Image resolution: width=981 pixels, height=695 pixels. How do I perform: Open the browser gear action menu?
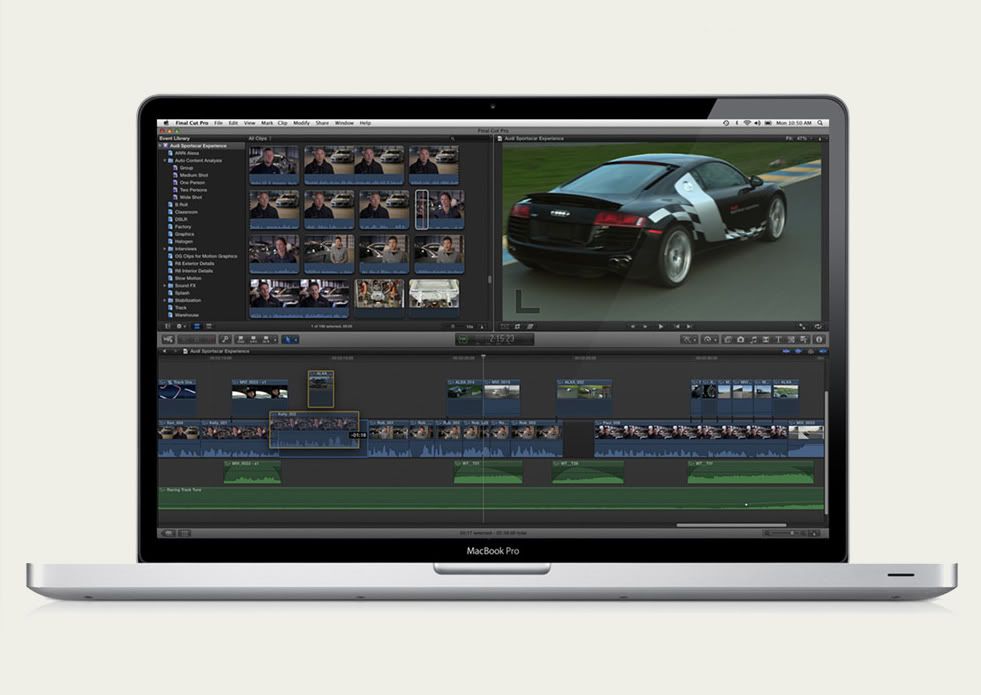click(x=180, y=326)
